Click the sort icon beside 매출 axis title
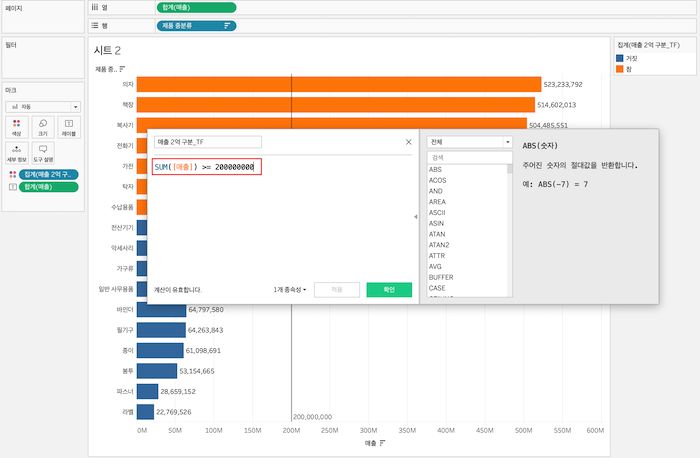The image size is (700, 458). 382,443
